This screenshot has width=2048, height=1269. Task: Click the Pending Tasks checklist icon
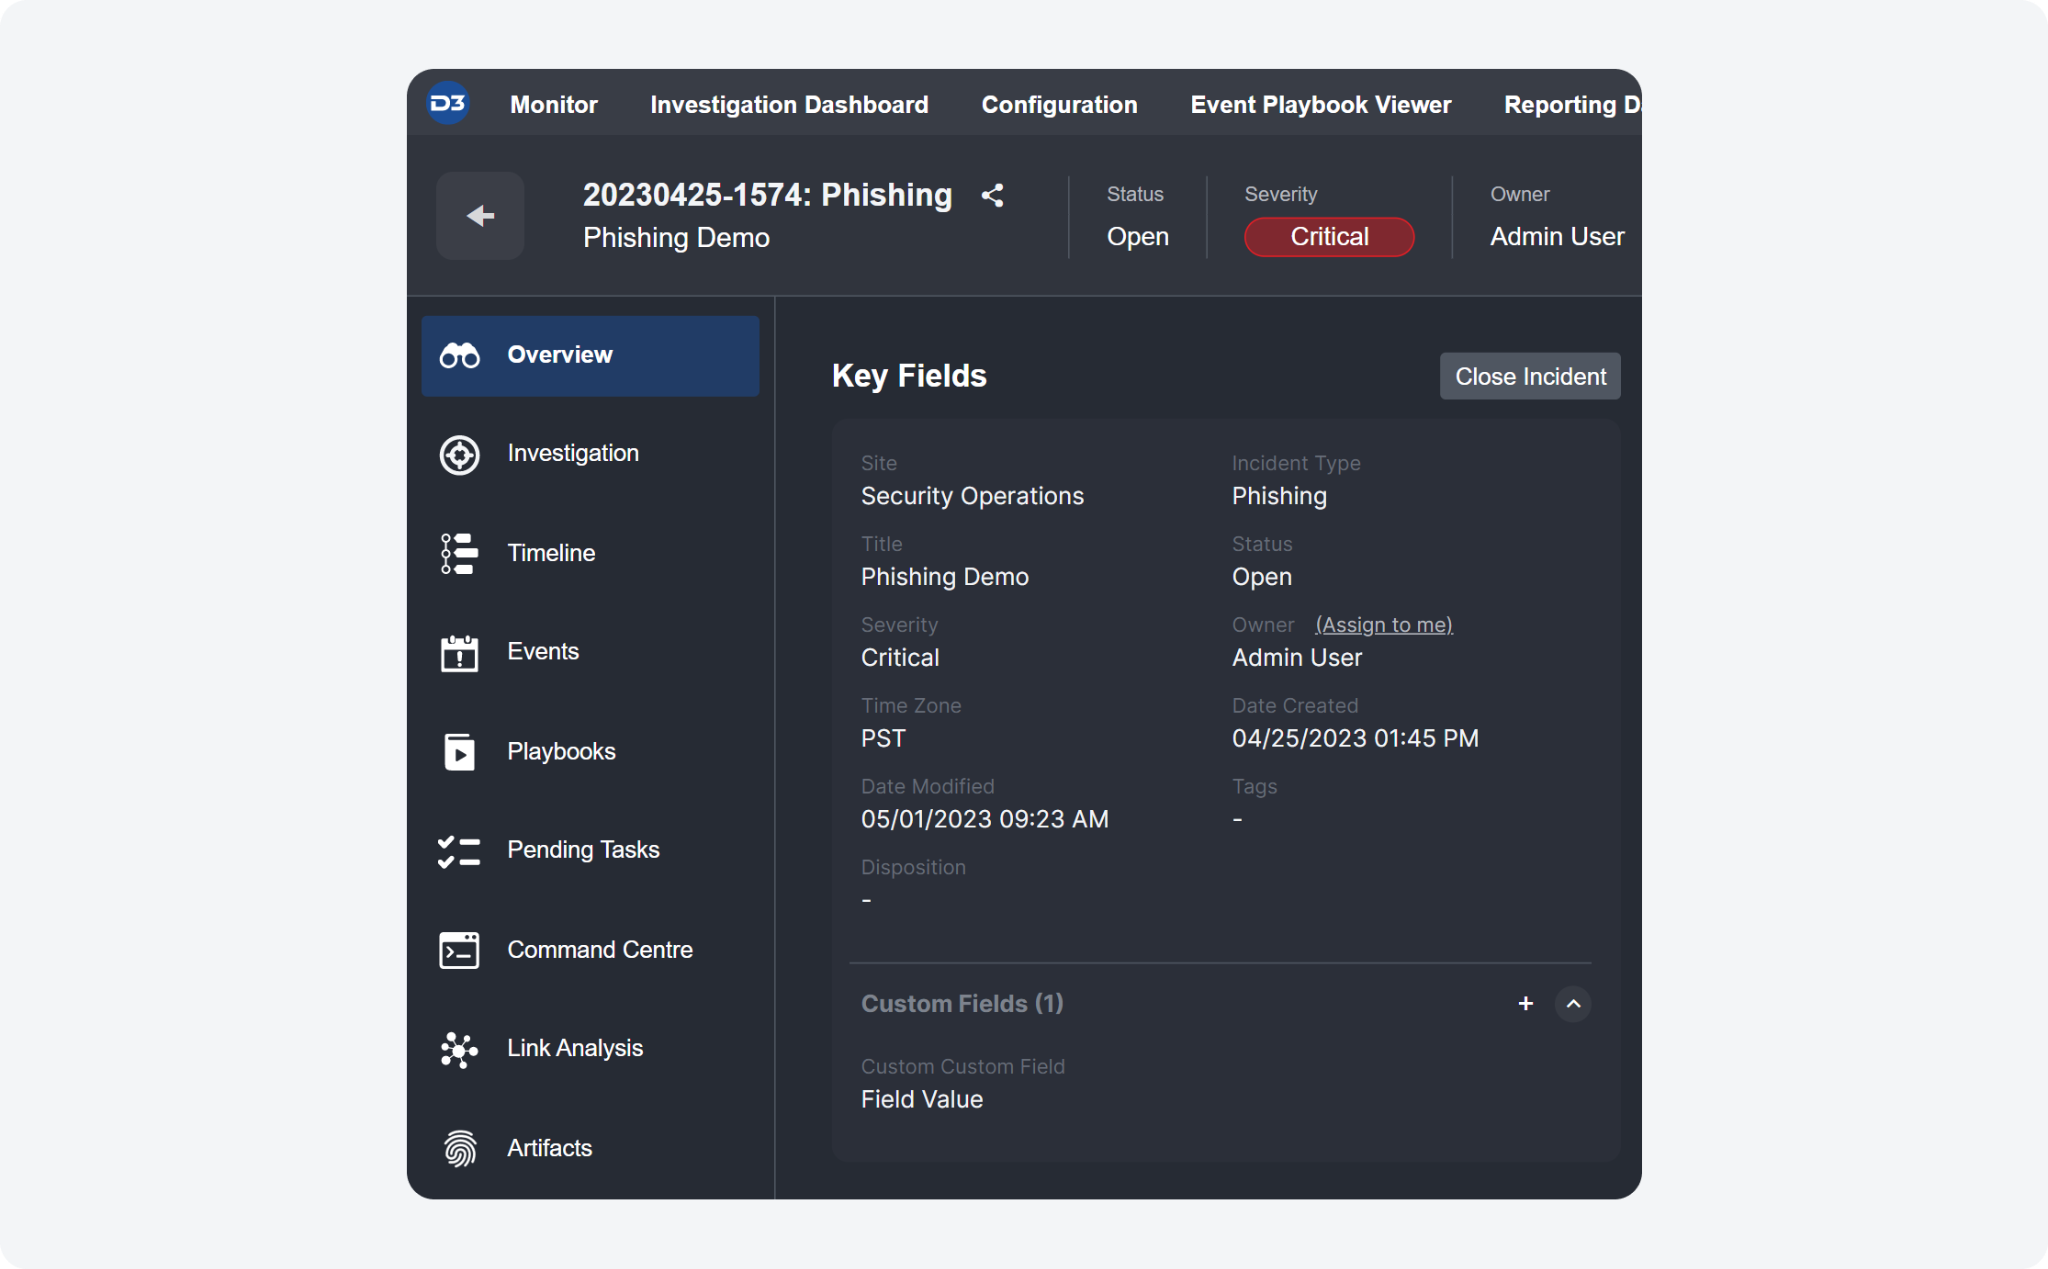[x=460, y=851]
